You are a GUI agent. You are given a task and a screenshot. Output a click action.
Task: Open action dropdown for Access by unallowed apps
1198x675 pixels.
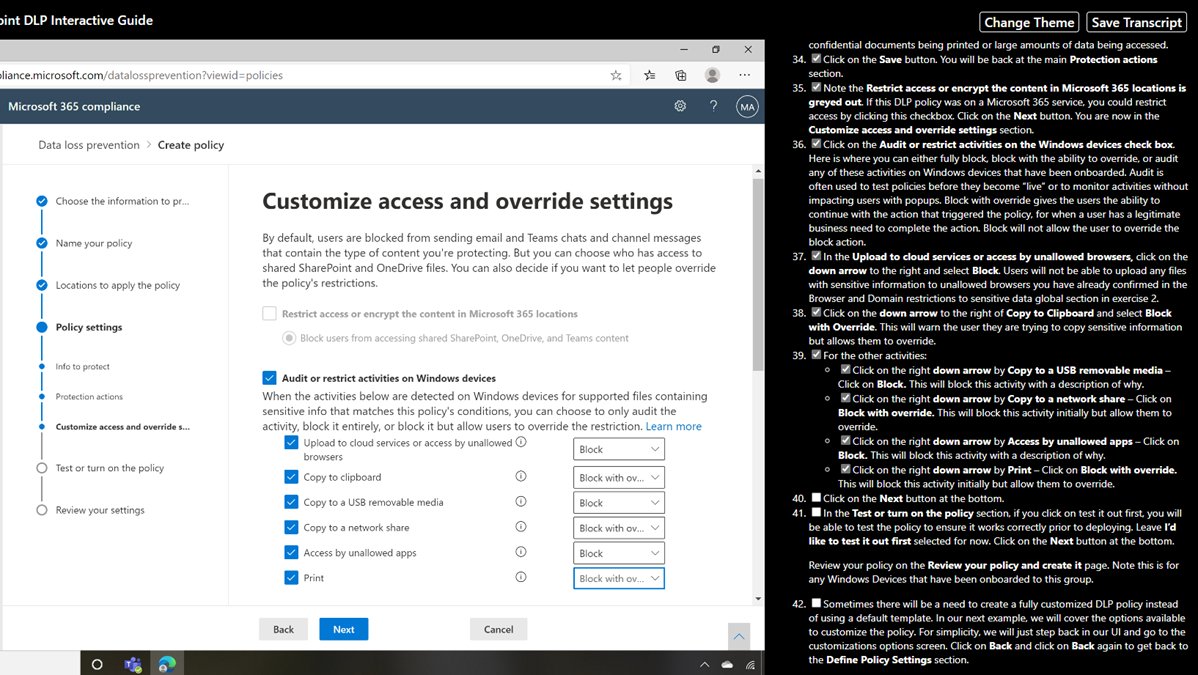(x=619, y=553)
